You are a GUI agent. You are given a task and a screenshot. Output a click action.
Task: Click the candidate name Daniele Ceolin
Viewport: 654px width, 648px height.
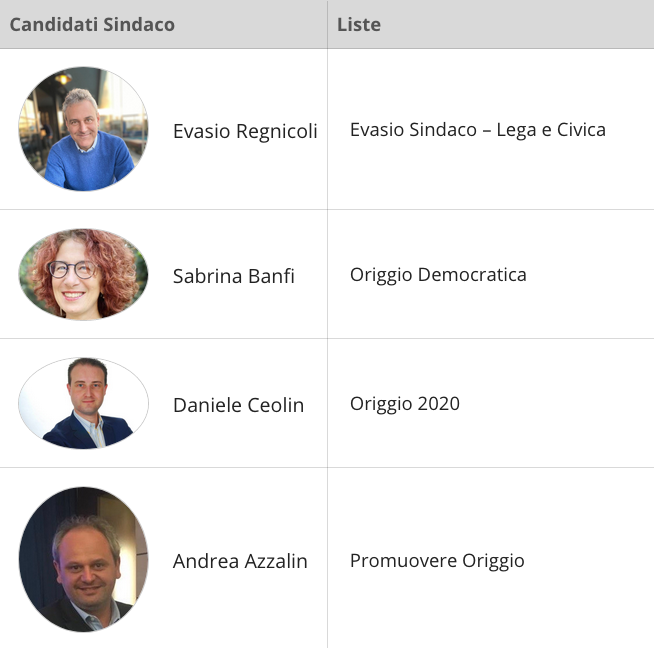[239, 405]
